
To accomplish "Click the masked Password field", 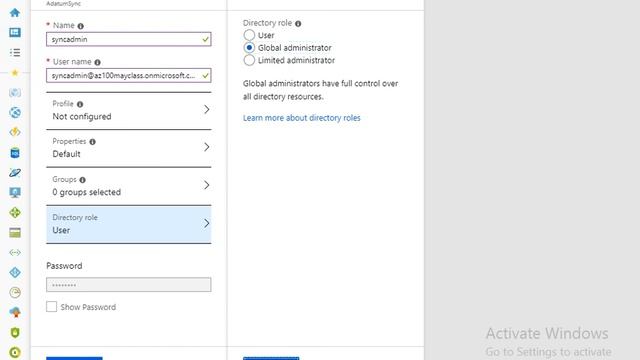I will [x=129, y=285].
